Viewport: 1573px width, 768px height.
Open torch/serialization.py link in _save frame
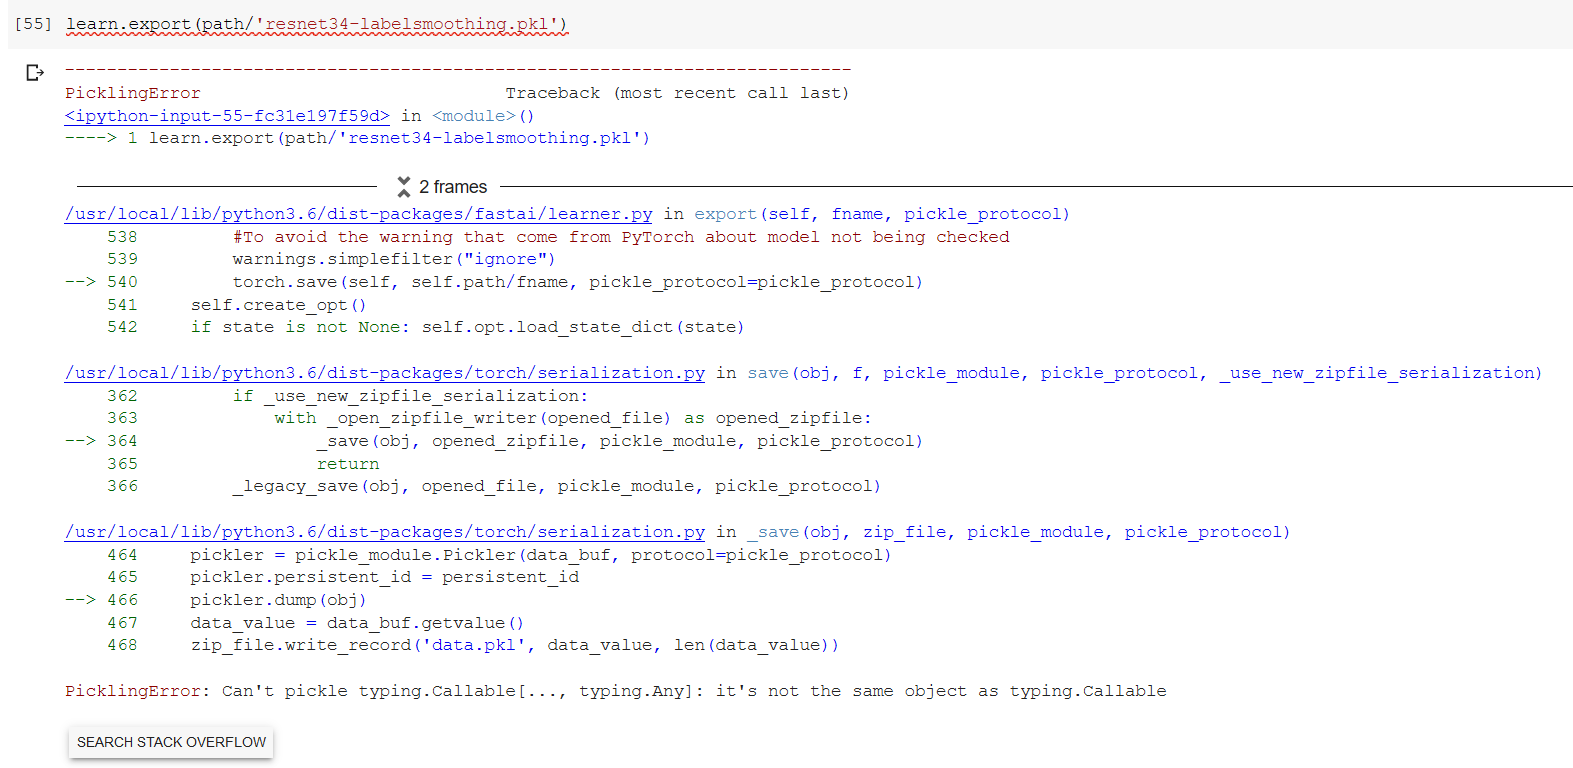pyautogui.click(x=385, y=532)
